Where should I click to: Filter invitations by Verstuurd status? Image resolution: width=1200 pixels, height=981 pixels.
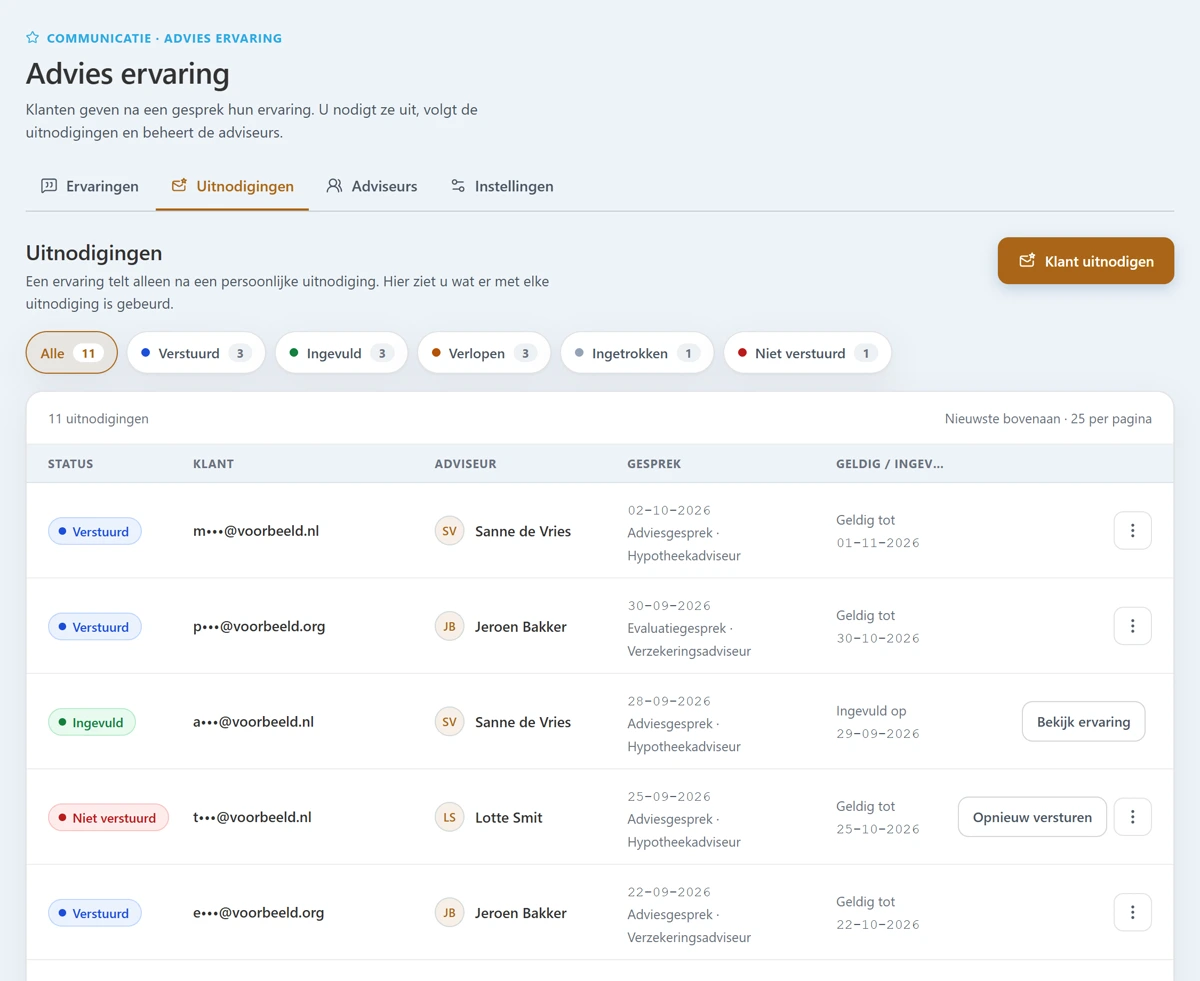tap(196, 353)
